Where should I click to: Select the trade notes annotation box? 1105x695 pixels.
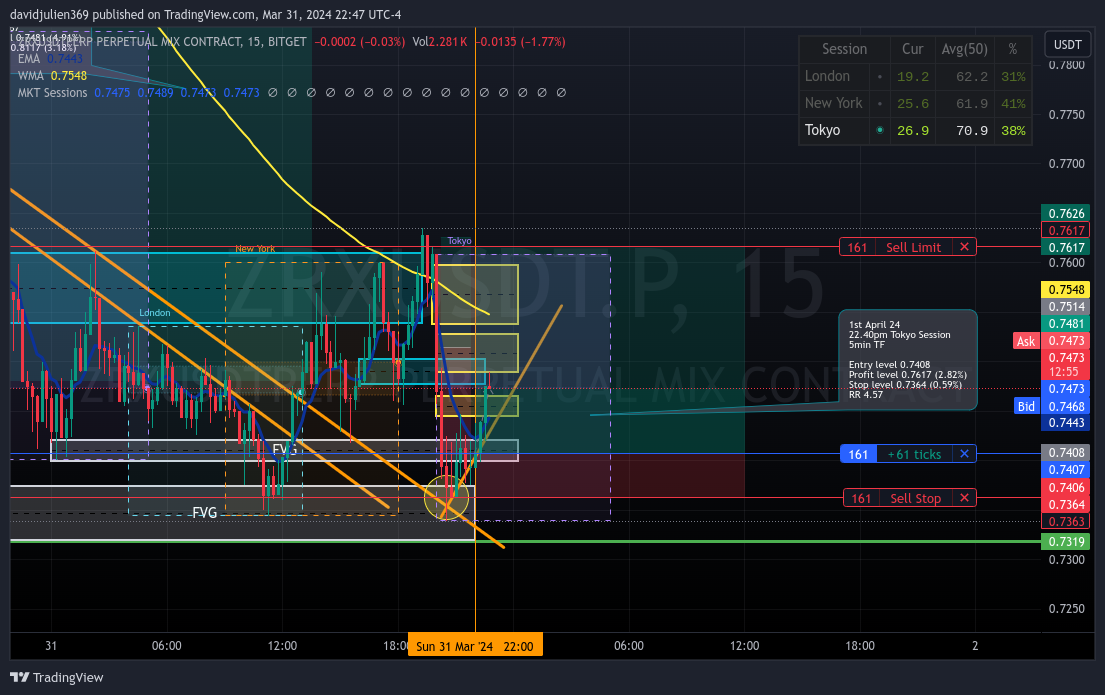coord(908,359)
